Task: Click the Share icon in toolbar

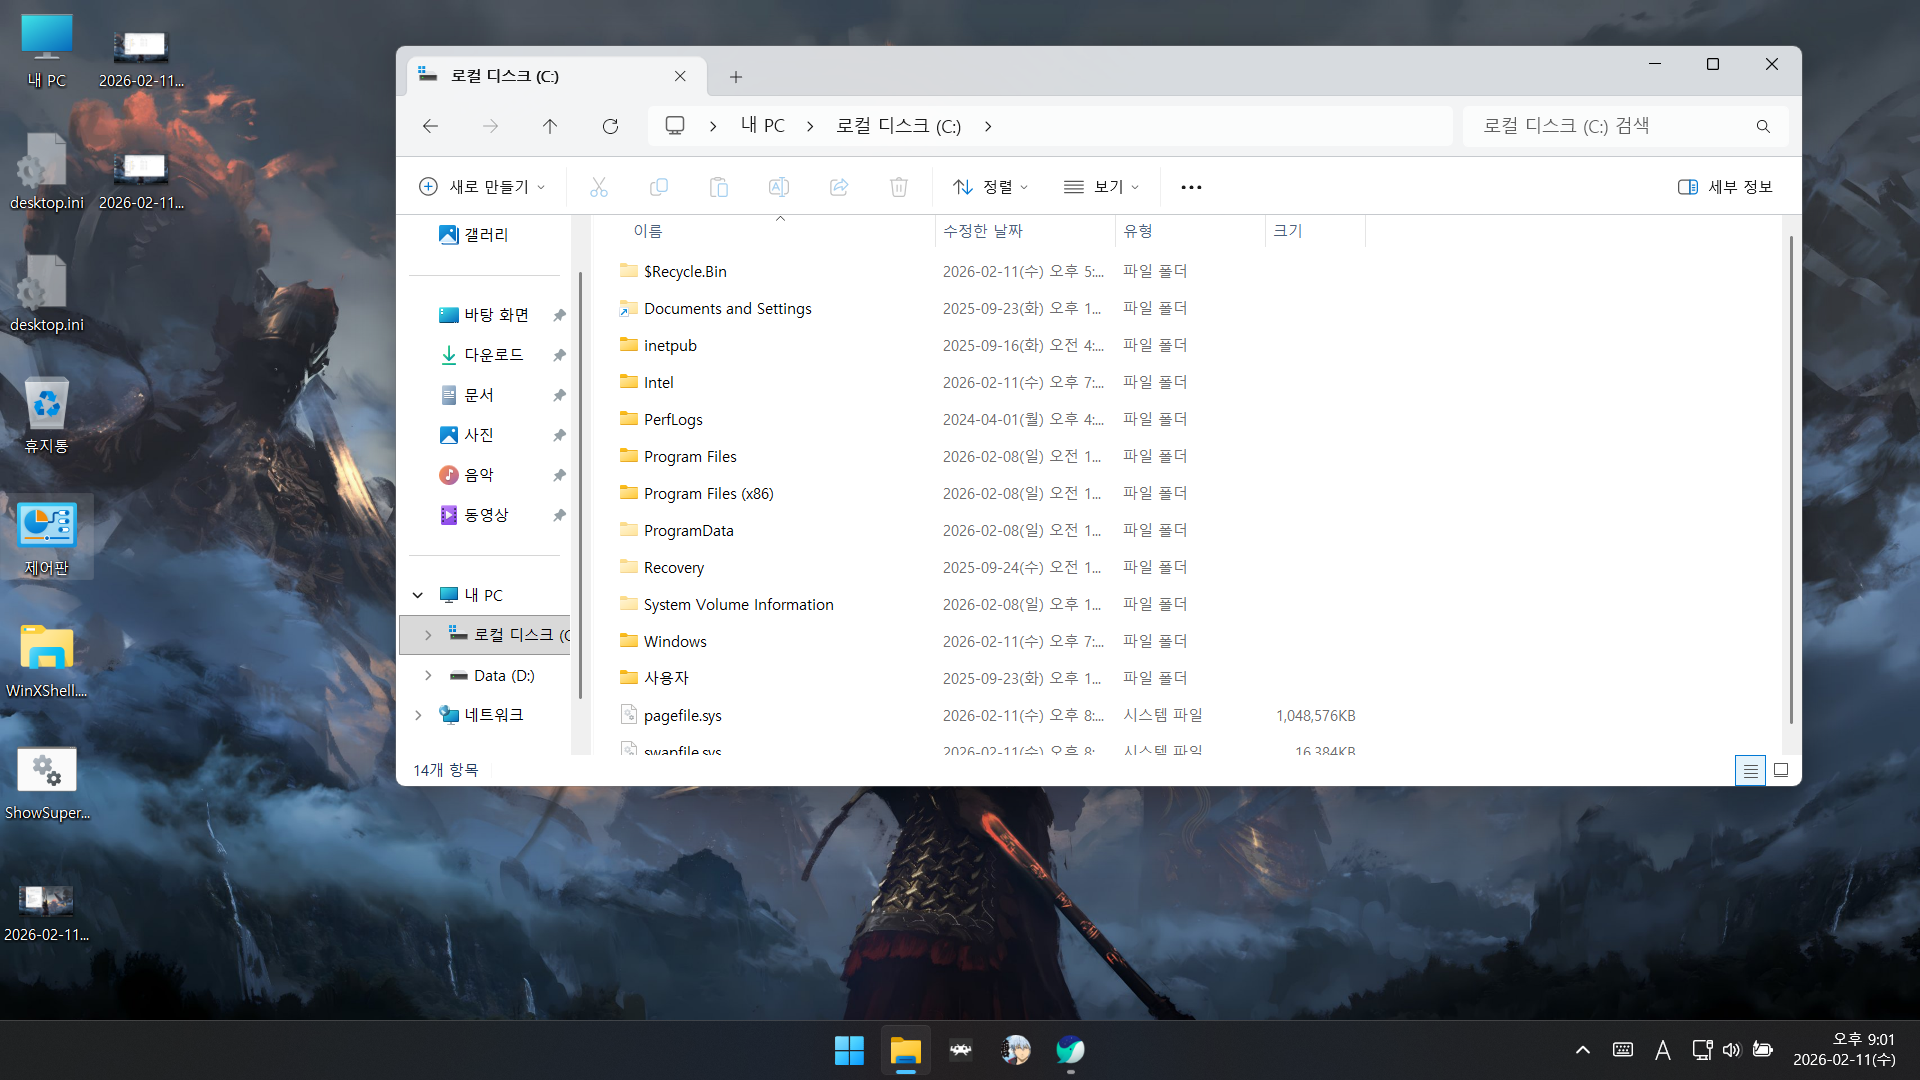Action: click(x=839, y=187)
